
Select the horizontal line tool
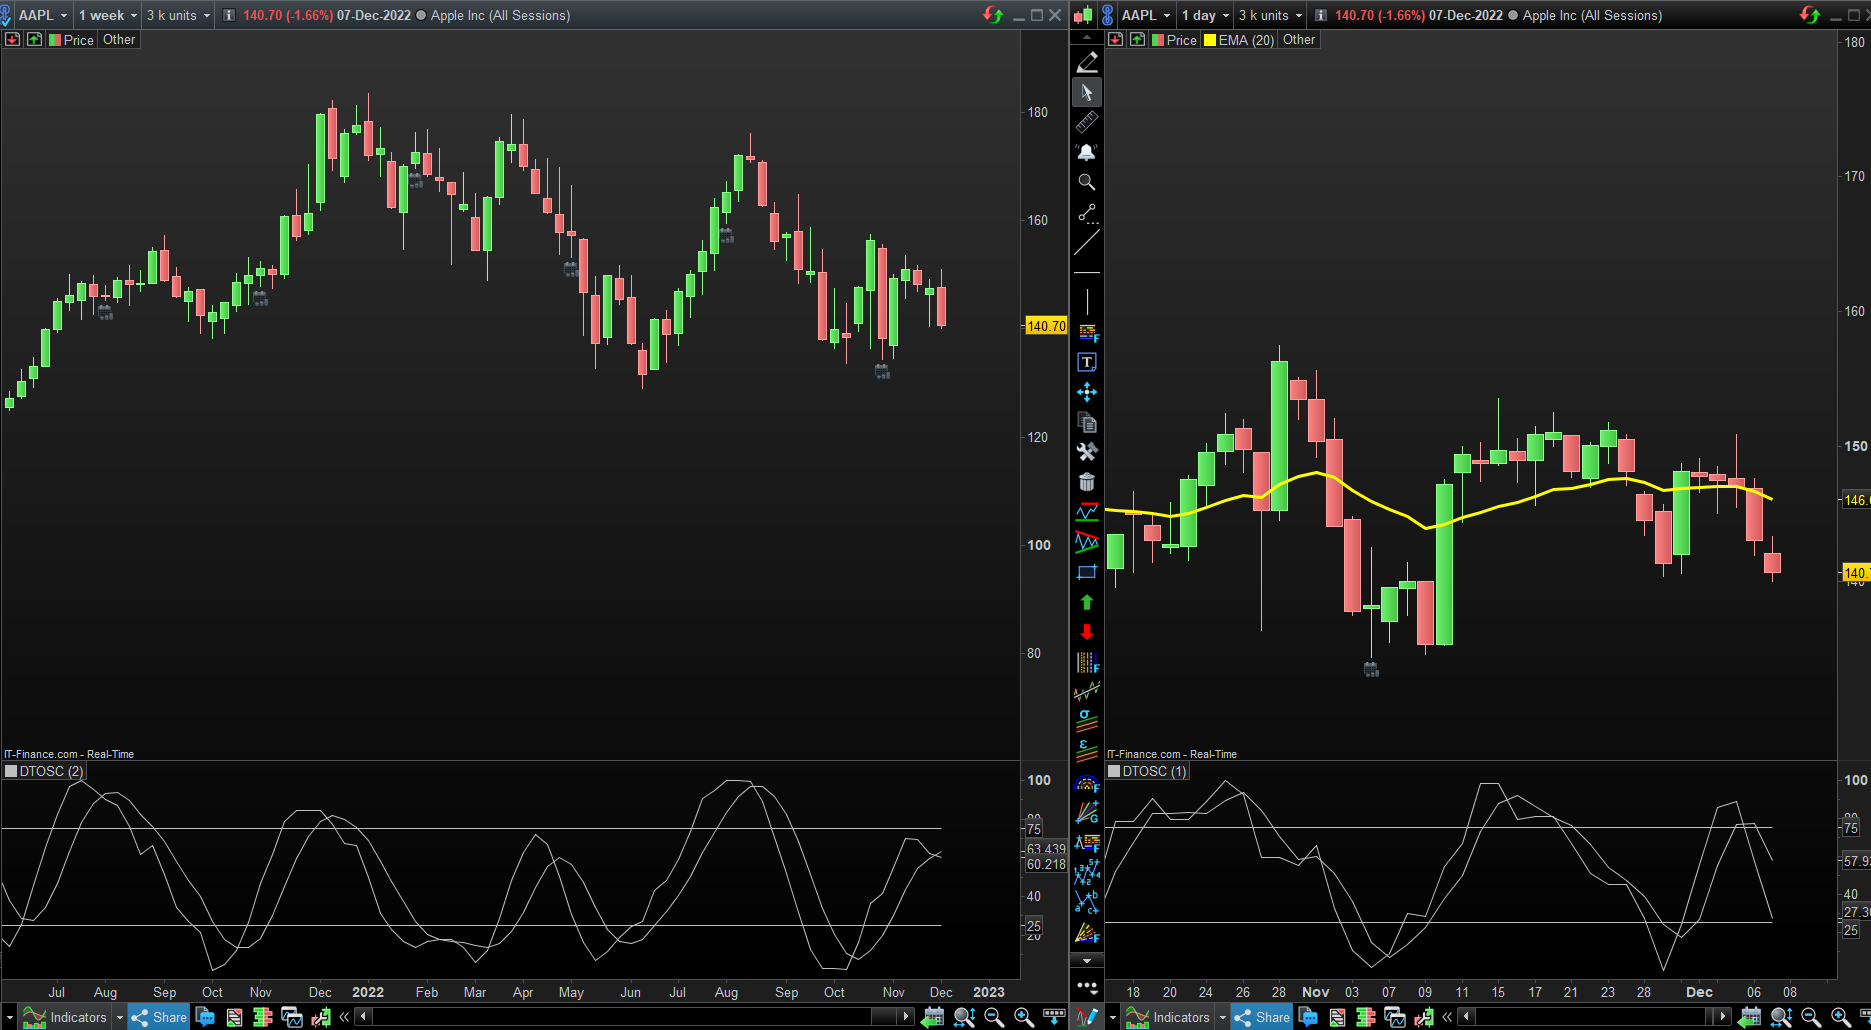[1087, 272]
